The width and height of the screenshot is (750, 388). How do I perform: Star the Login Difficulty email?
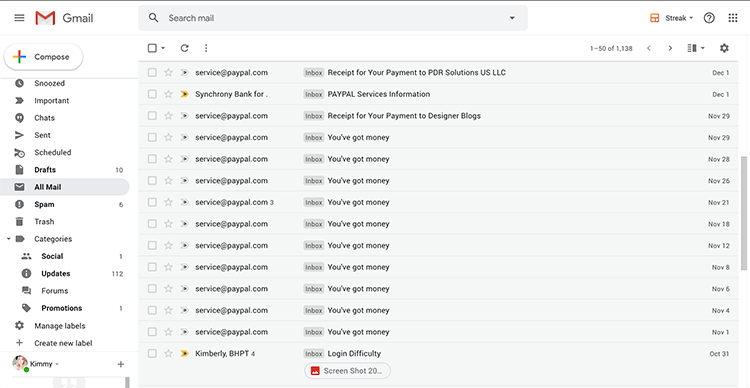point(168,354)
